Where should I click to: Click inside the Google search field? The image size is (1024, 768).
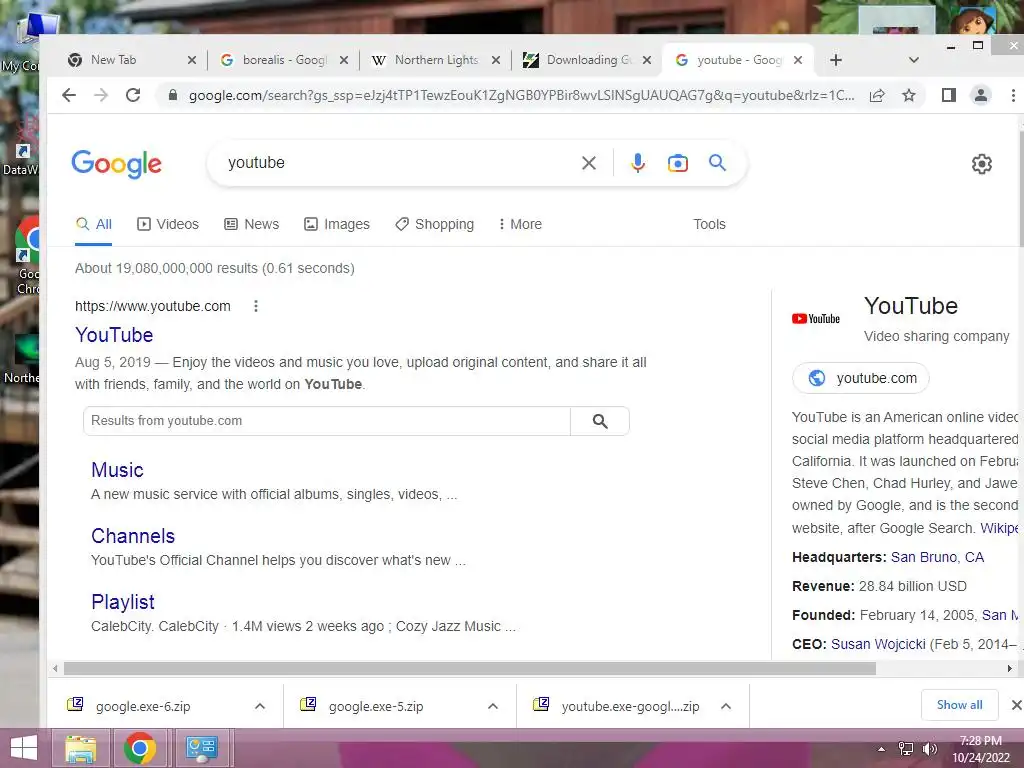point(398,163)
